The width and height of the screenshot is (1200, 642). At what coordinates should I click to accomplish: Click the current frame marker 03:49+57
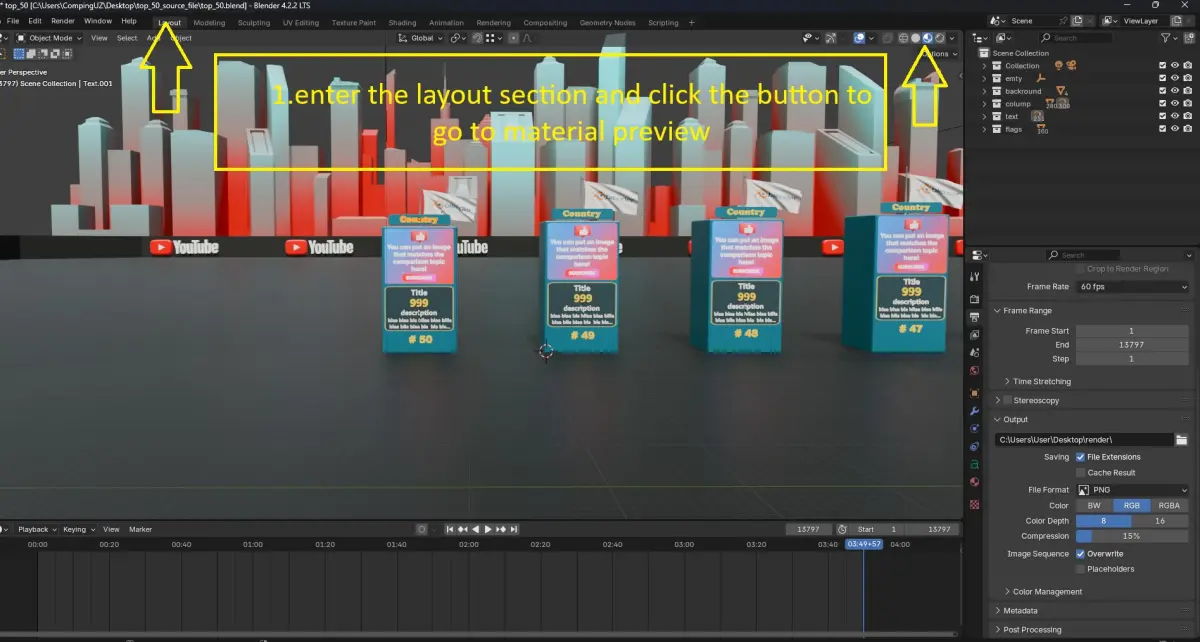tap(864, 544)
